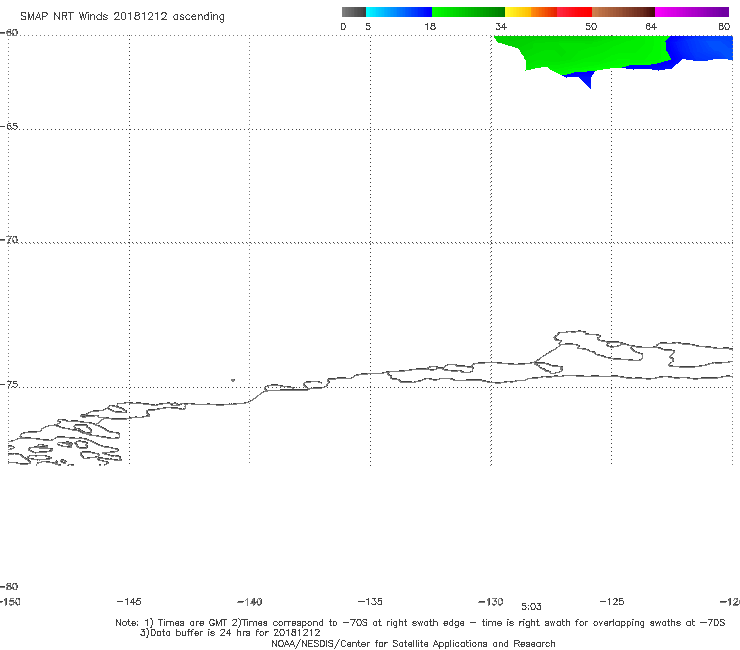Click the green segment of the color bar

pos(468,12)
